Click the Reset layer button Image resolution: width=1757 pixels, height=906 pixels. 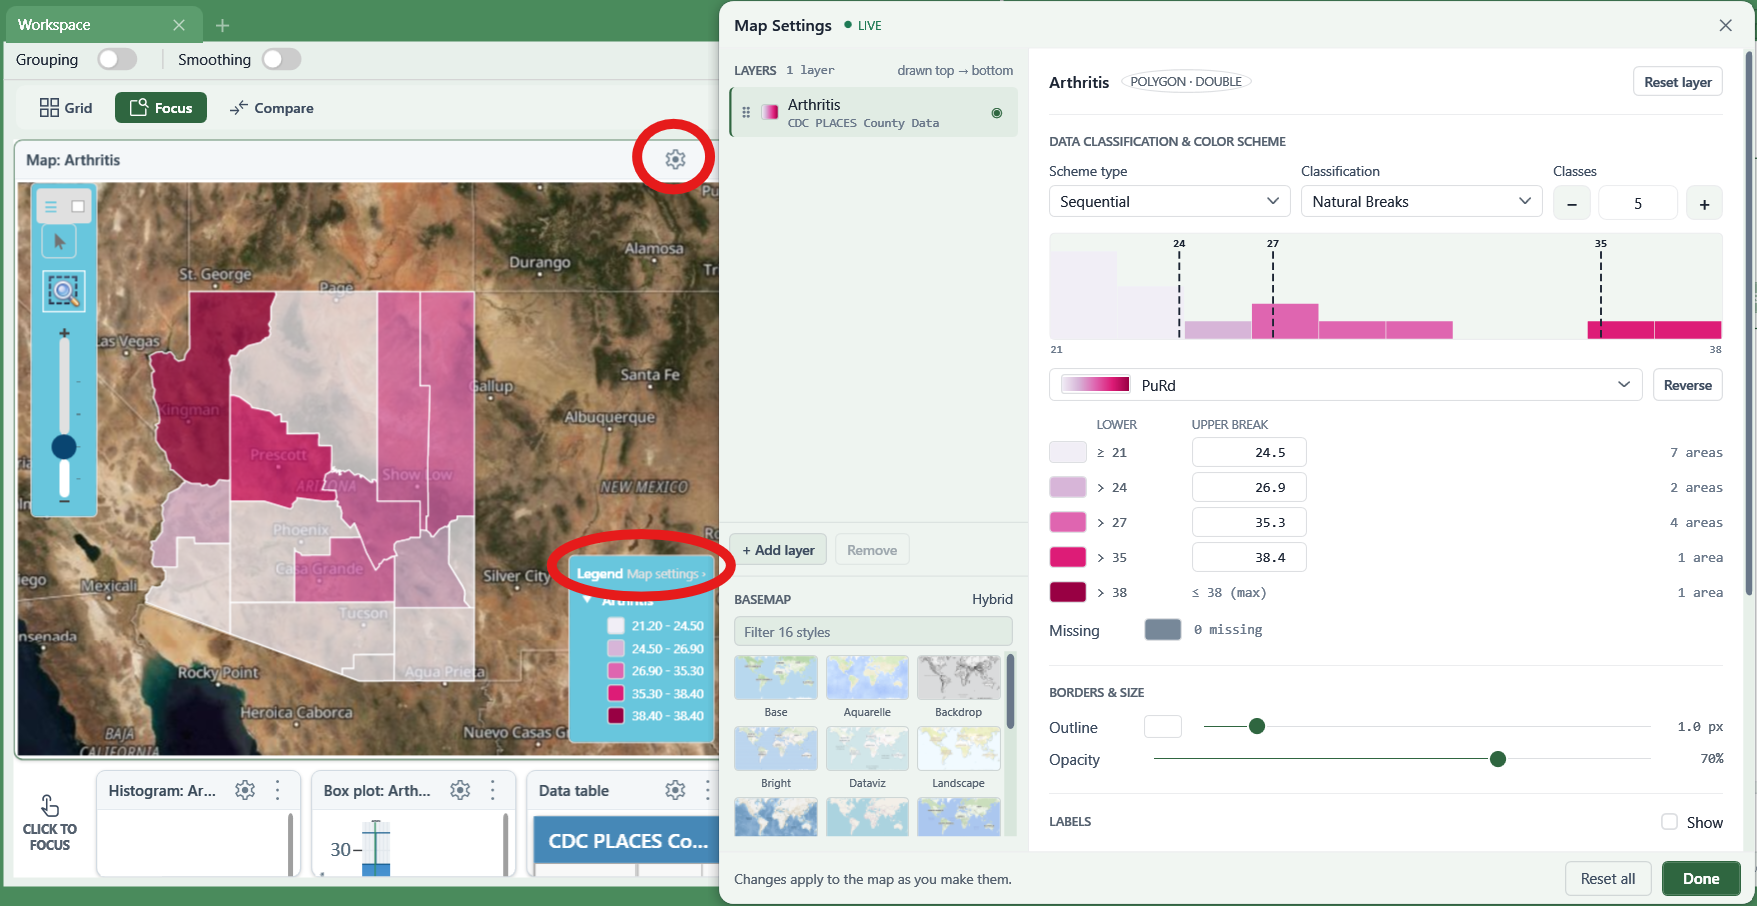coord(1677,82)
